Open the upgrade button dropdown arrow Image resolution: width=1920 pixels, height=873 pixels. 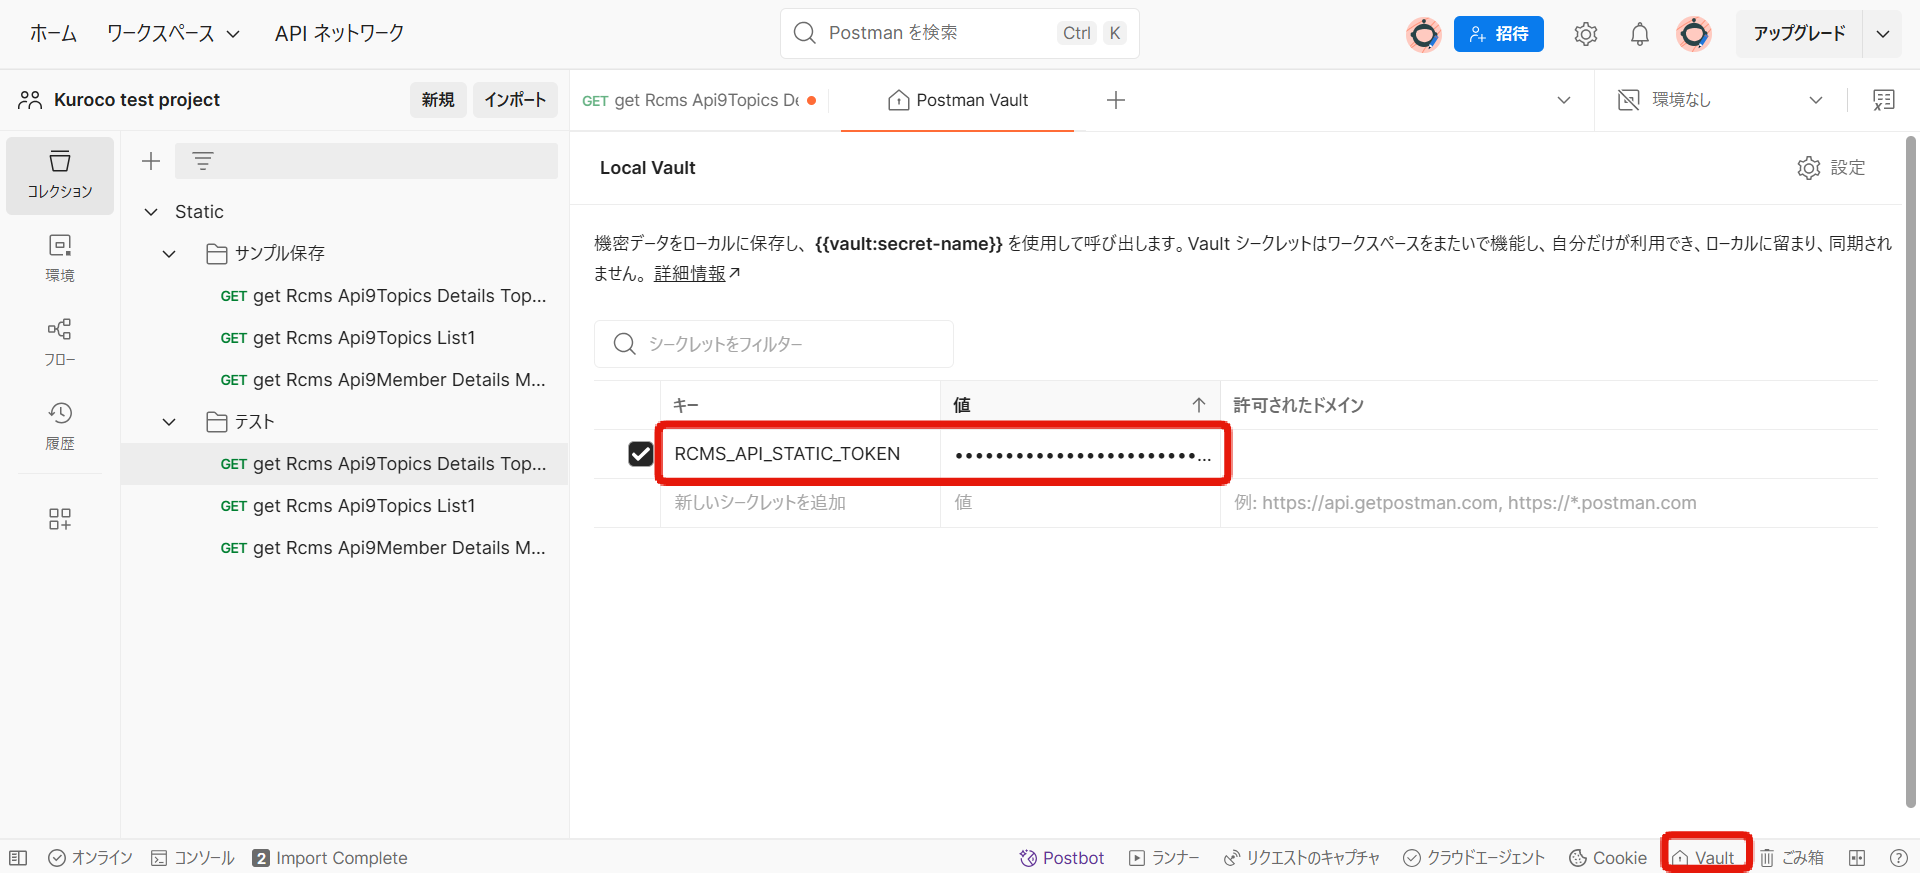1883,34
